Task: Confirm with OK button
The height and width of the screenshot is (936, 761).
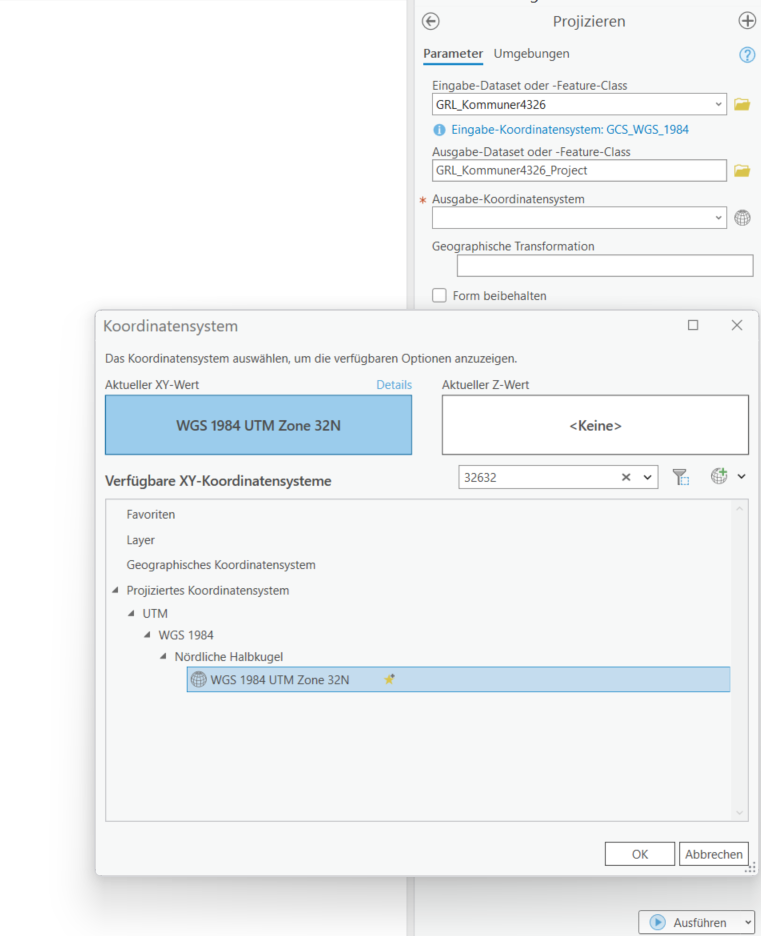Action: click(640, 854)
